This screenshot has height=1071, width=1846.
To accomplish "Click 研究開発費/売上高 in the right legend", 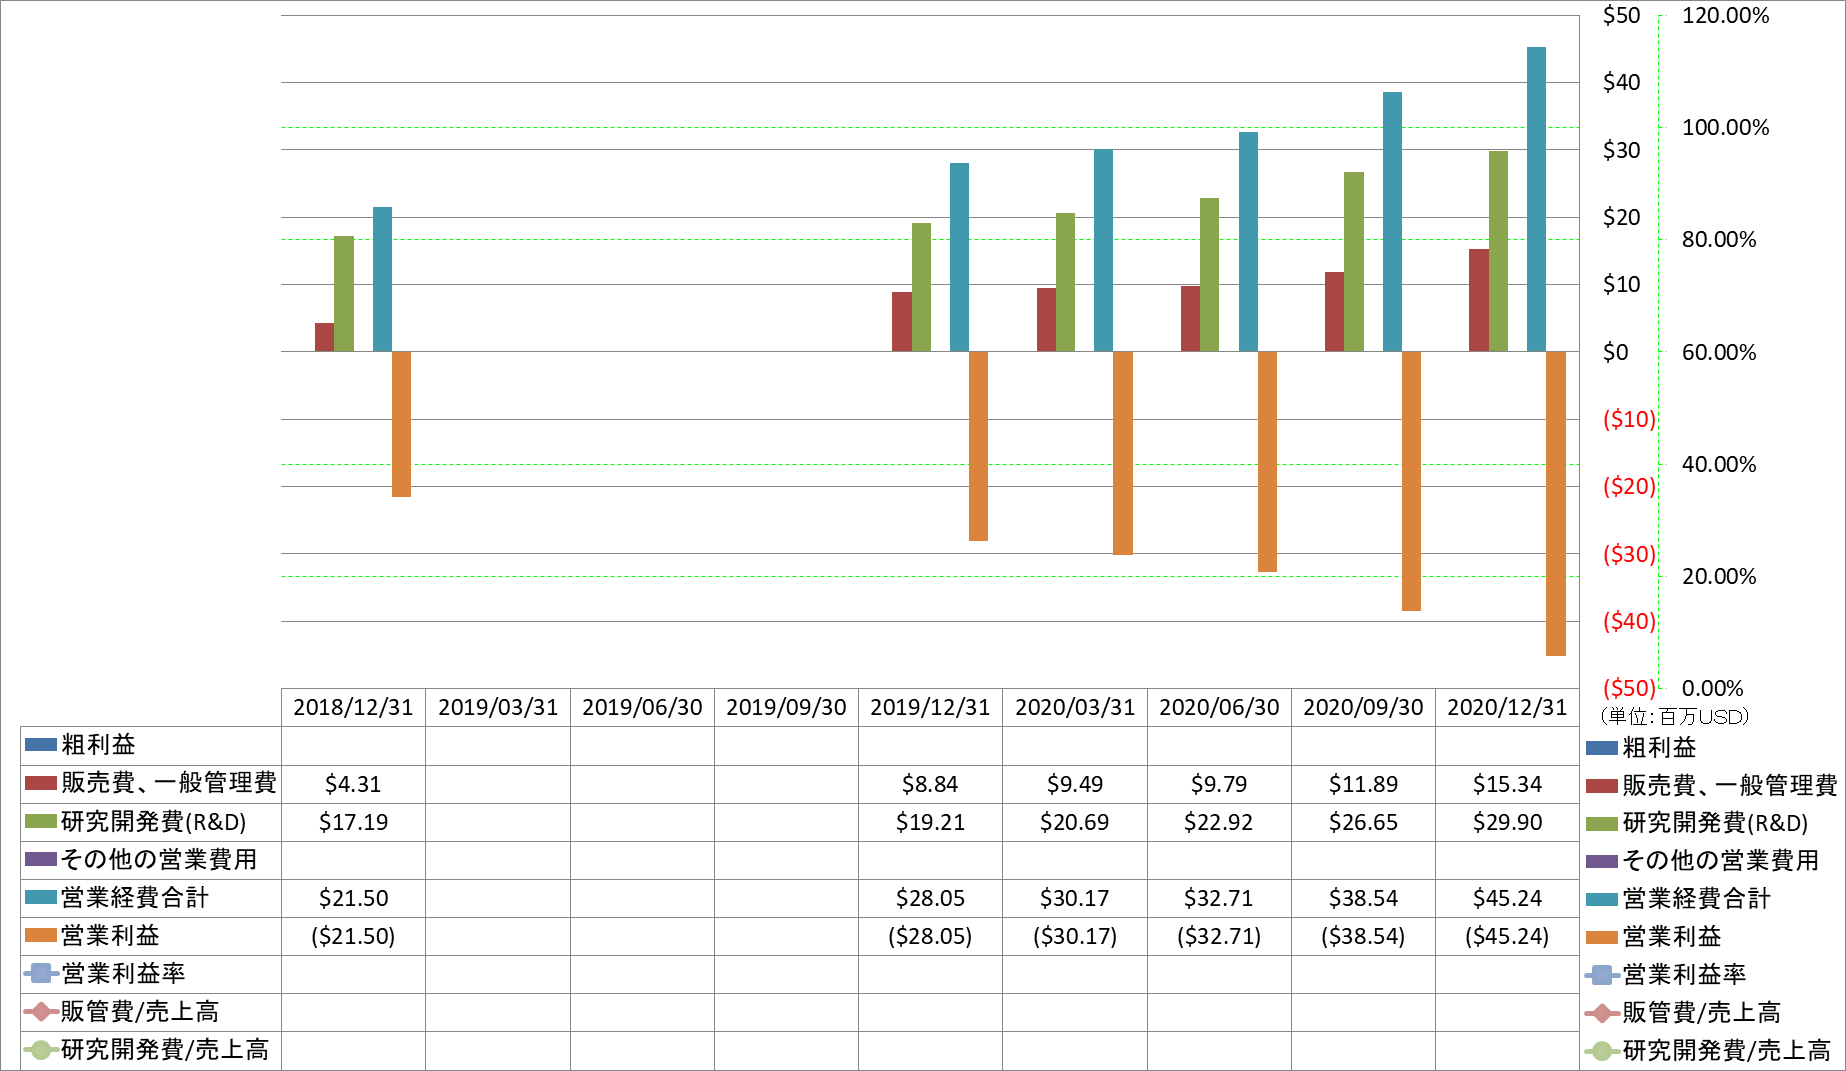I will 1726,1051.
